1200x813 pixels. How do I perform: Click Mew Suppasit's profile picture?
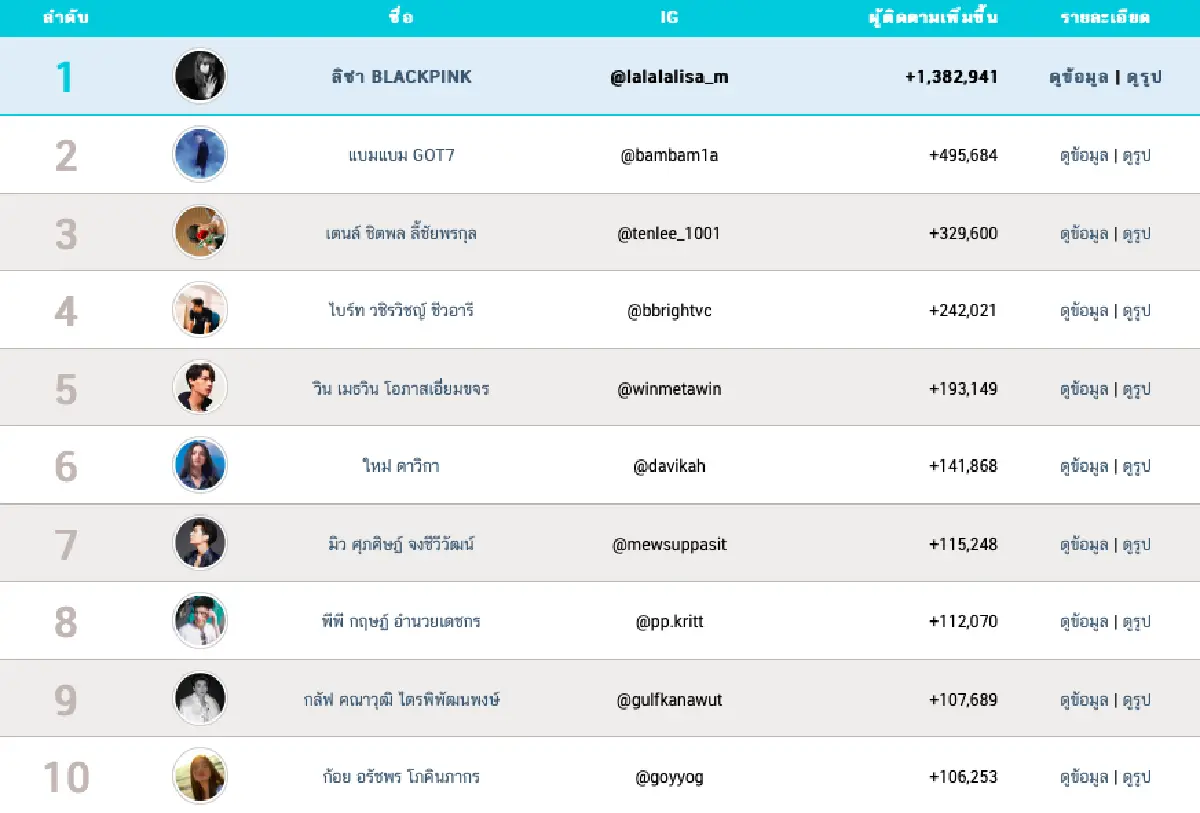[200, 543]
